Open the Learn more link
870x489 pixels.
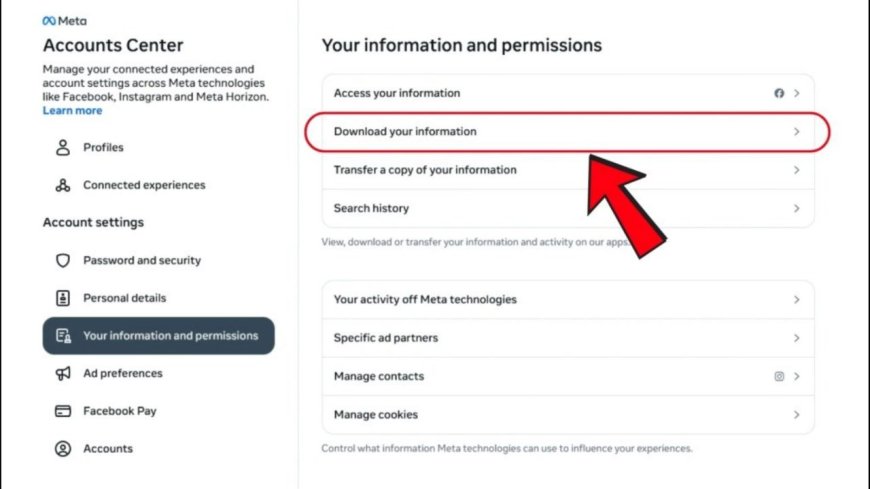[72, 111]
